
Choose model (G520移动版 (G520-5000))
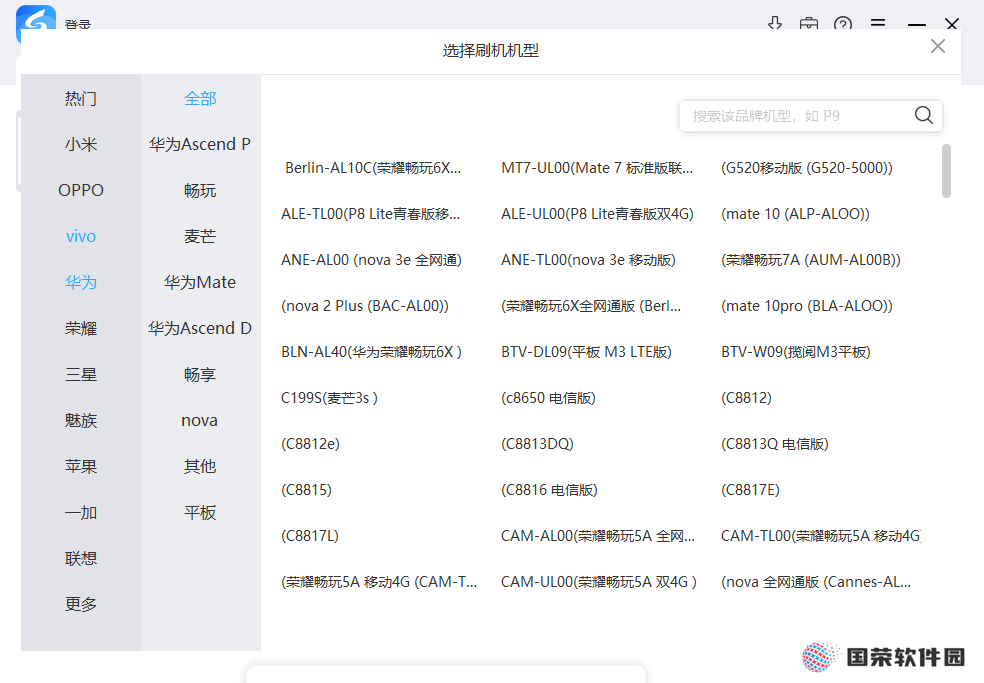[806, 168]
